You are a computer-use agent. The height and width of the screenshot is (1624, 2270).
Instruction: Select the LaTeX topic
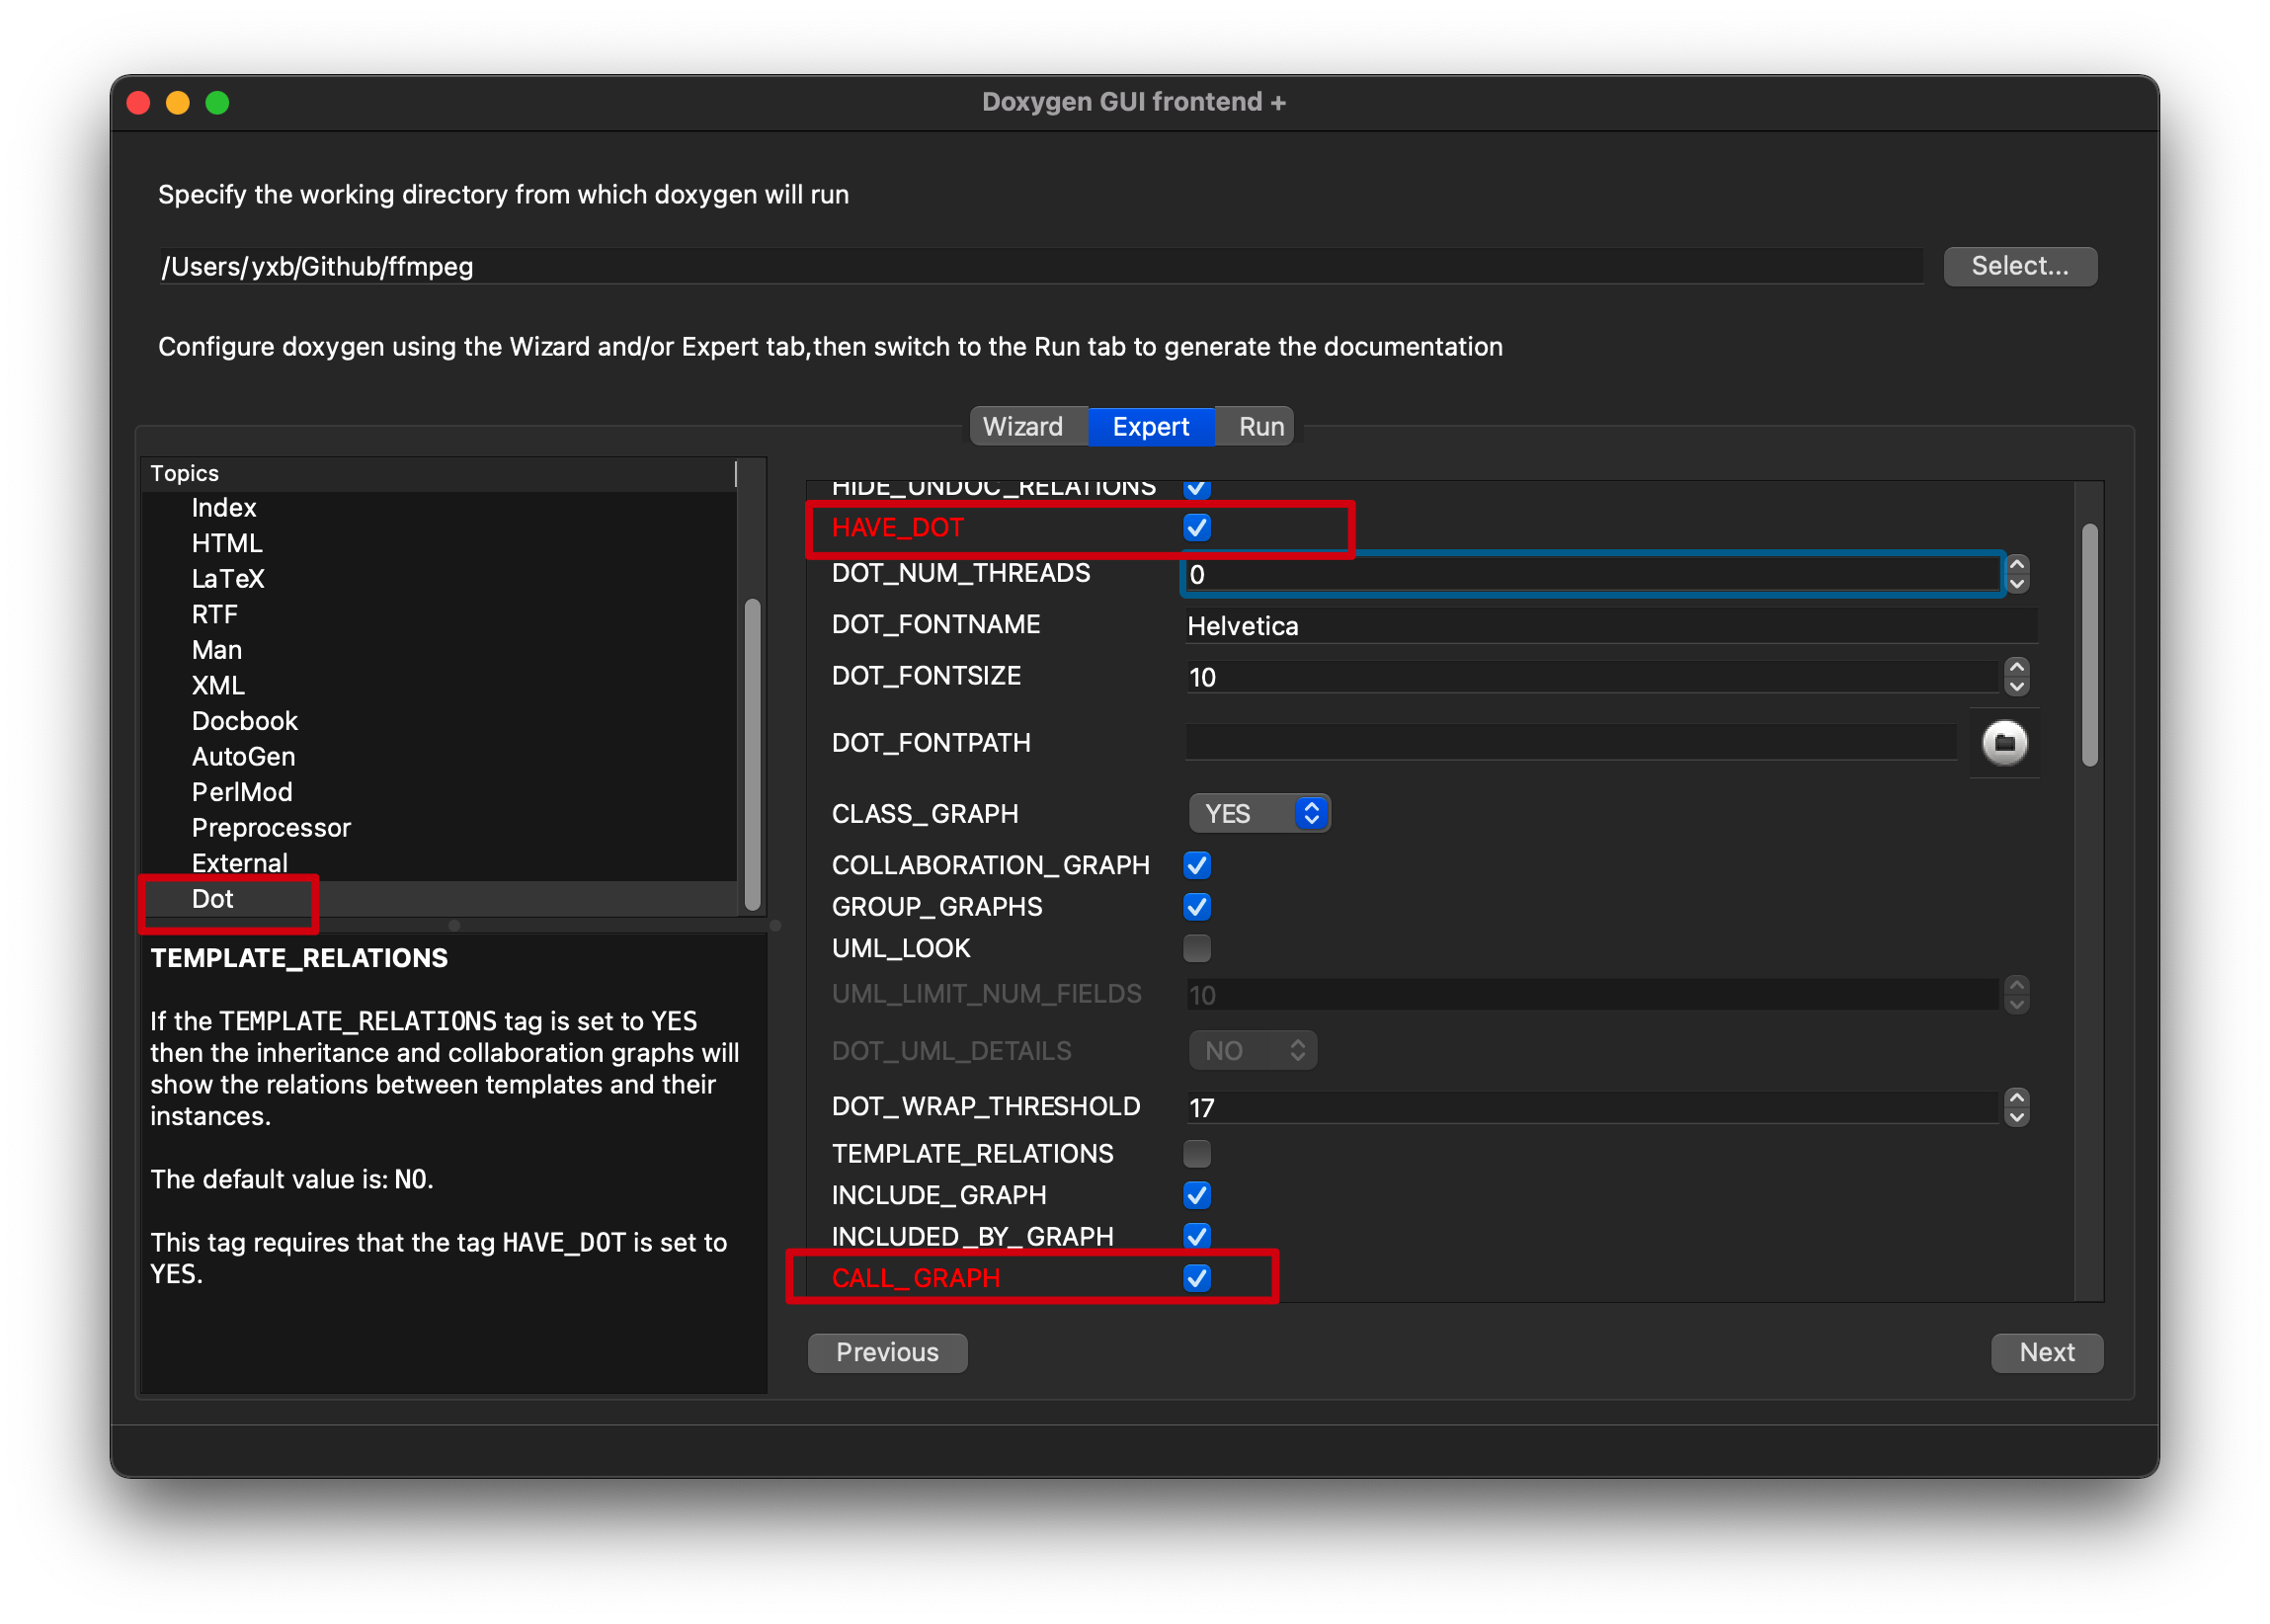click(x=228, y=579)
